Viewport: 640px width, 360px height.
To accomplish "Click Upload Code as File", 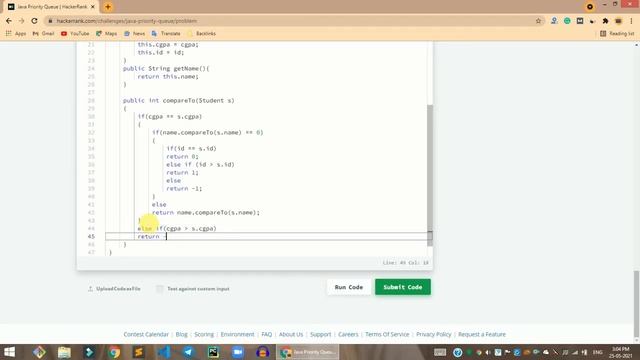I will (x=114, y=289).
